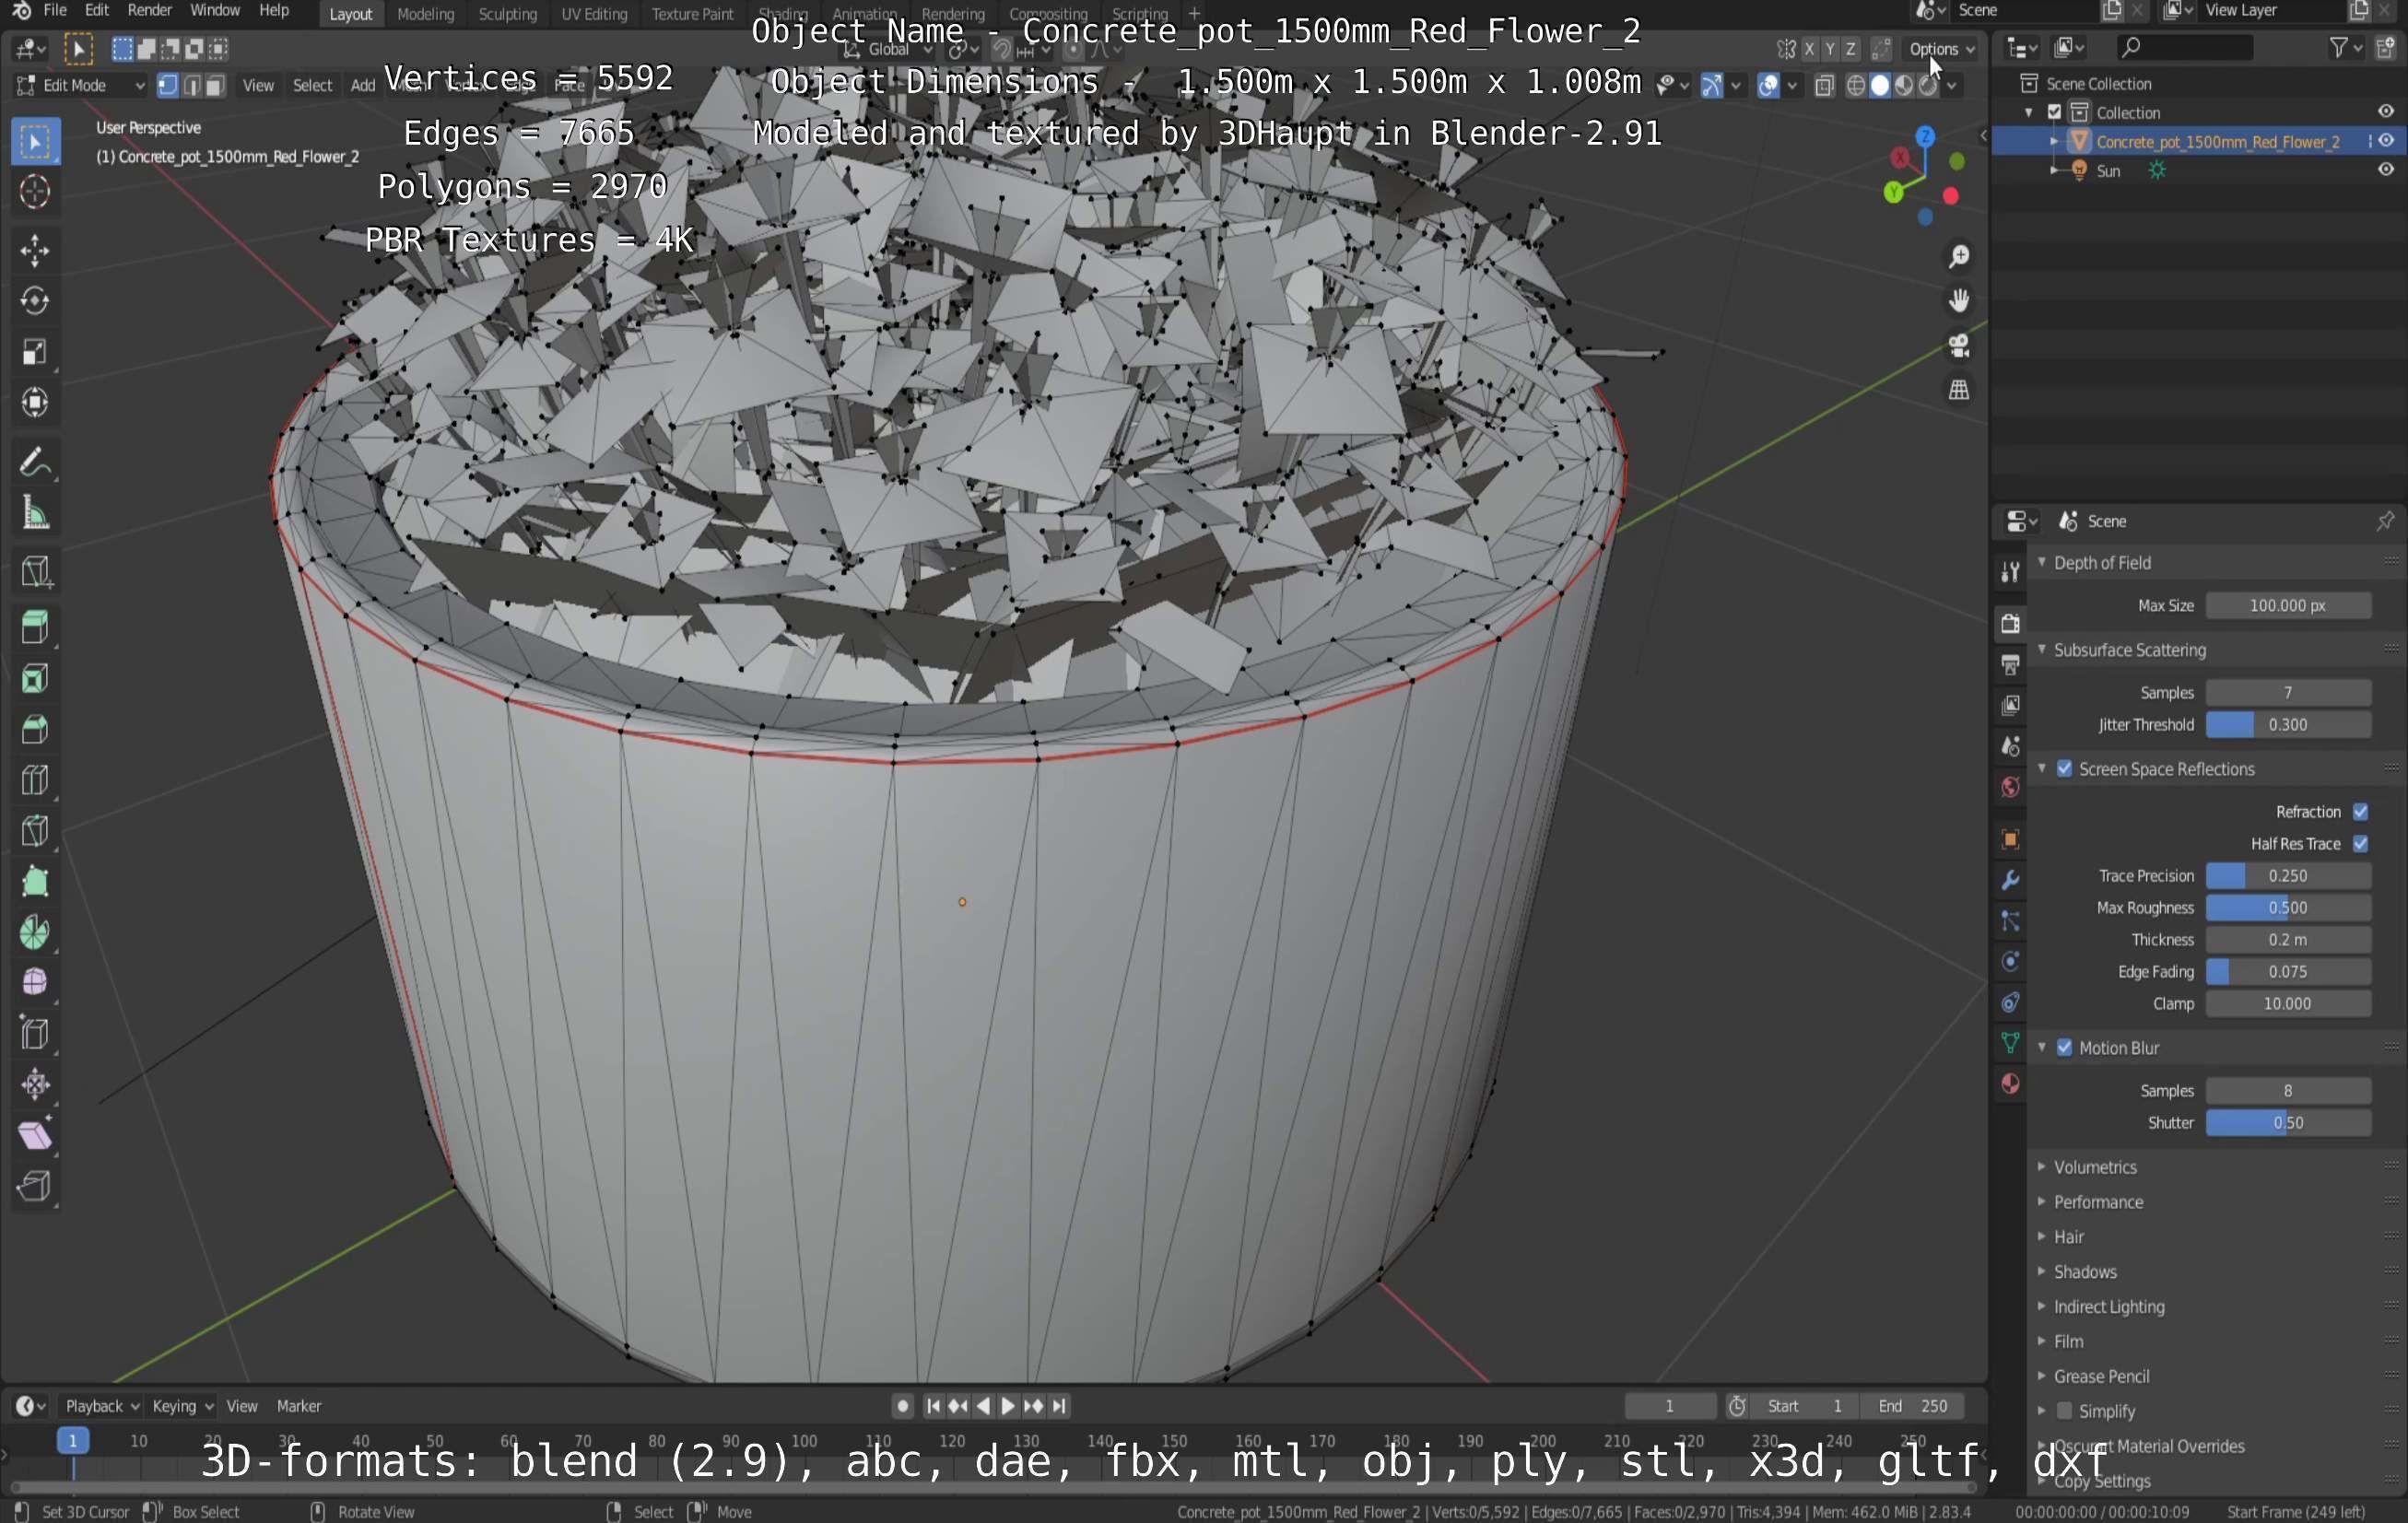Click the zoom magnifier viewport icon
The width and height of the screenshot is (2408, 1523).
coord(1958,257)
